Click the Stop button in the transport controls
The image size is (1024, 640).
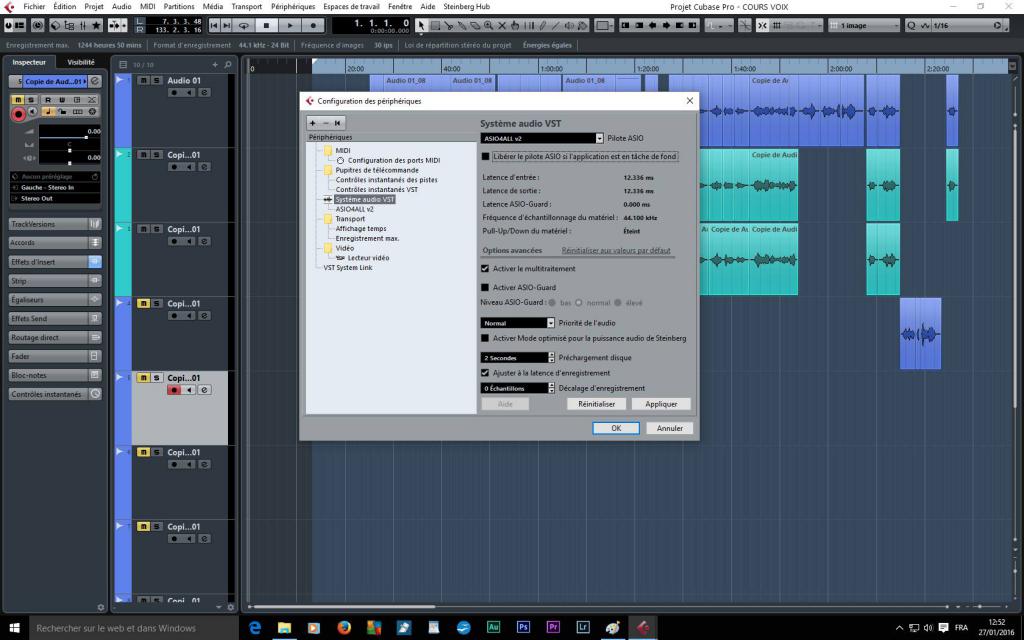[x=266, y=25]
